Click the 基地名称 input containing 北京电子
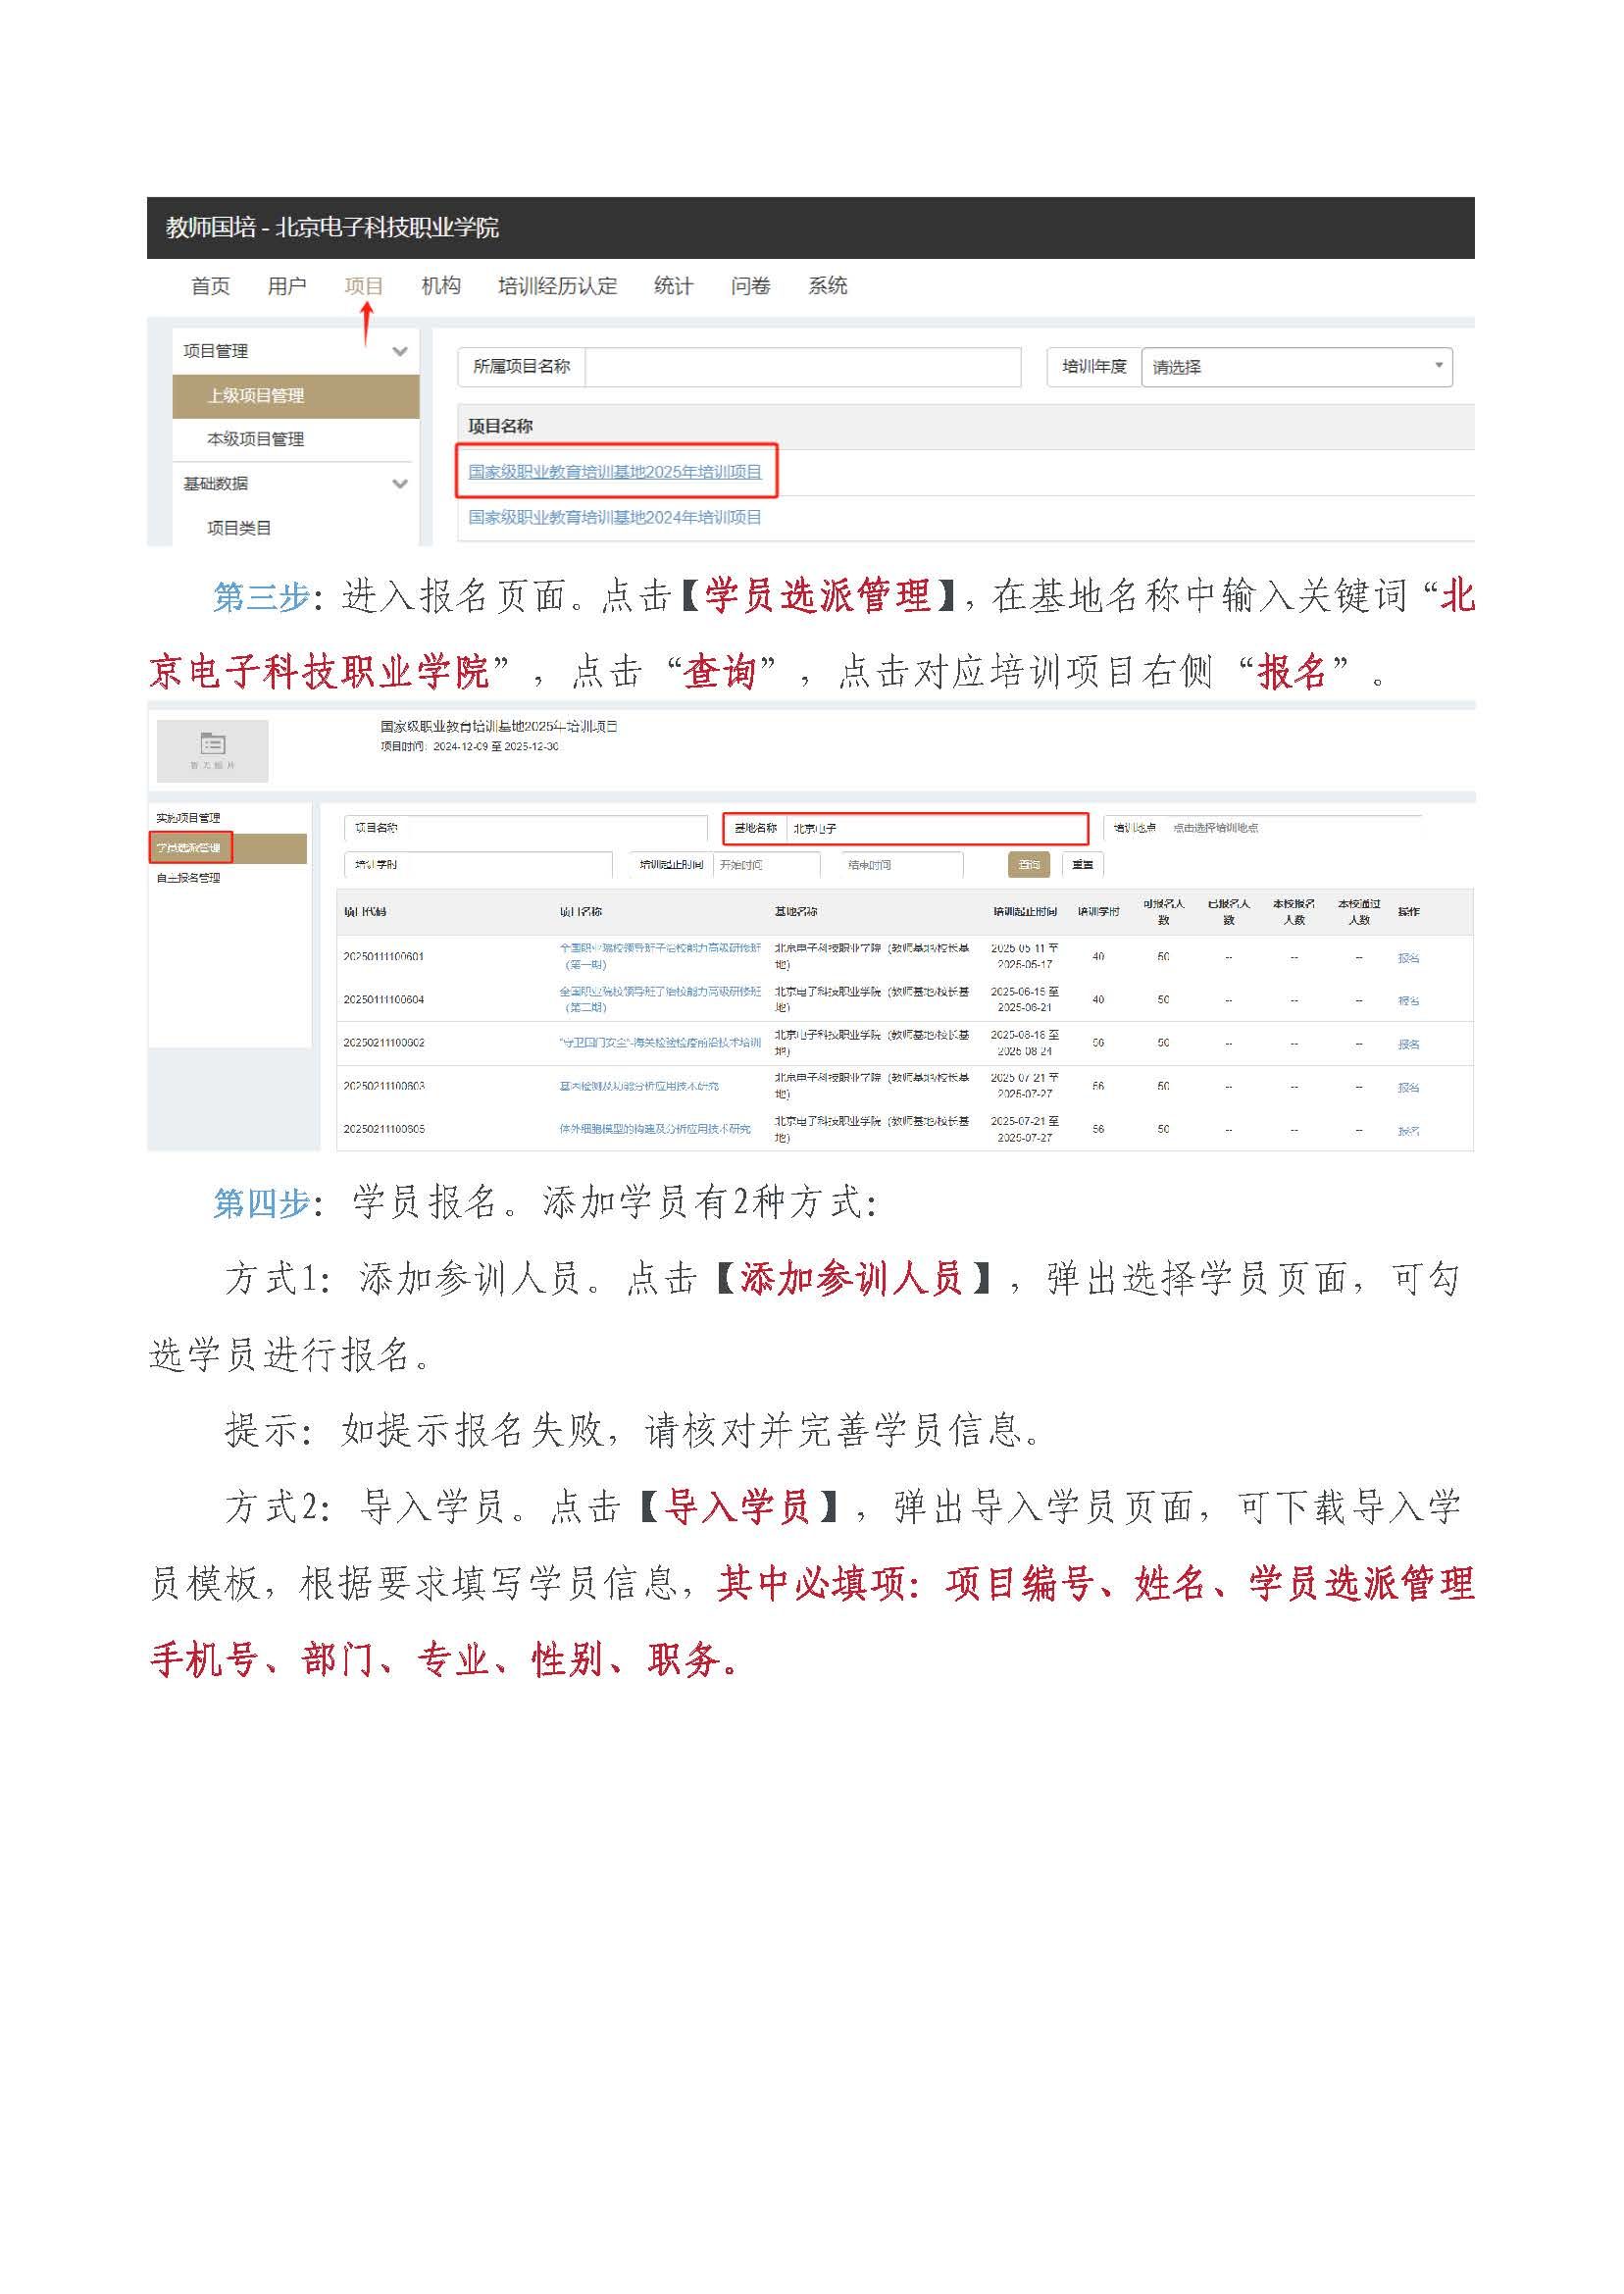 [934, 829]
